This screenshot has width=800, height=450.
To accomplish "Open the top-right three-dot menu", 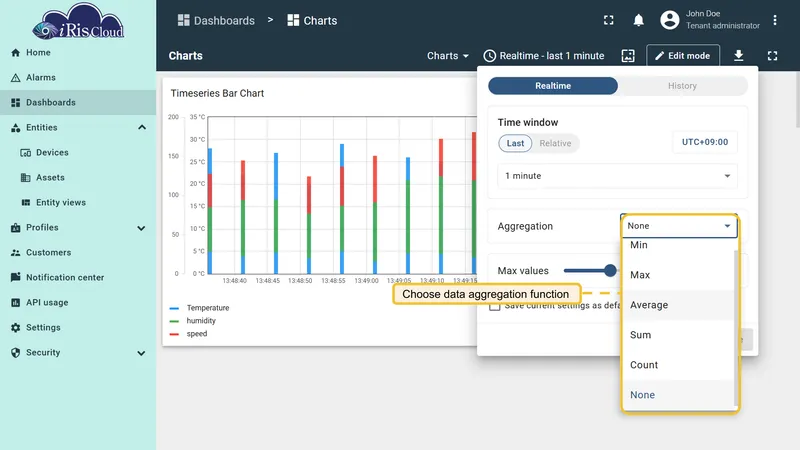I will [x=775, y=20].
